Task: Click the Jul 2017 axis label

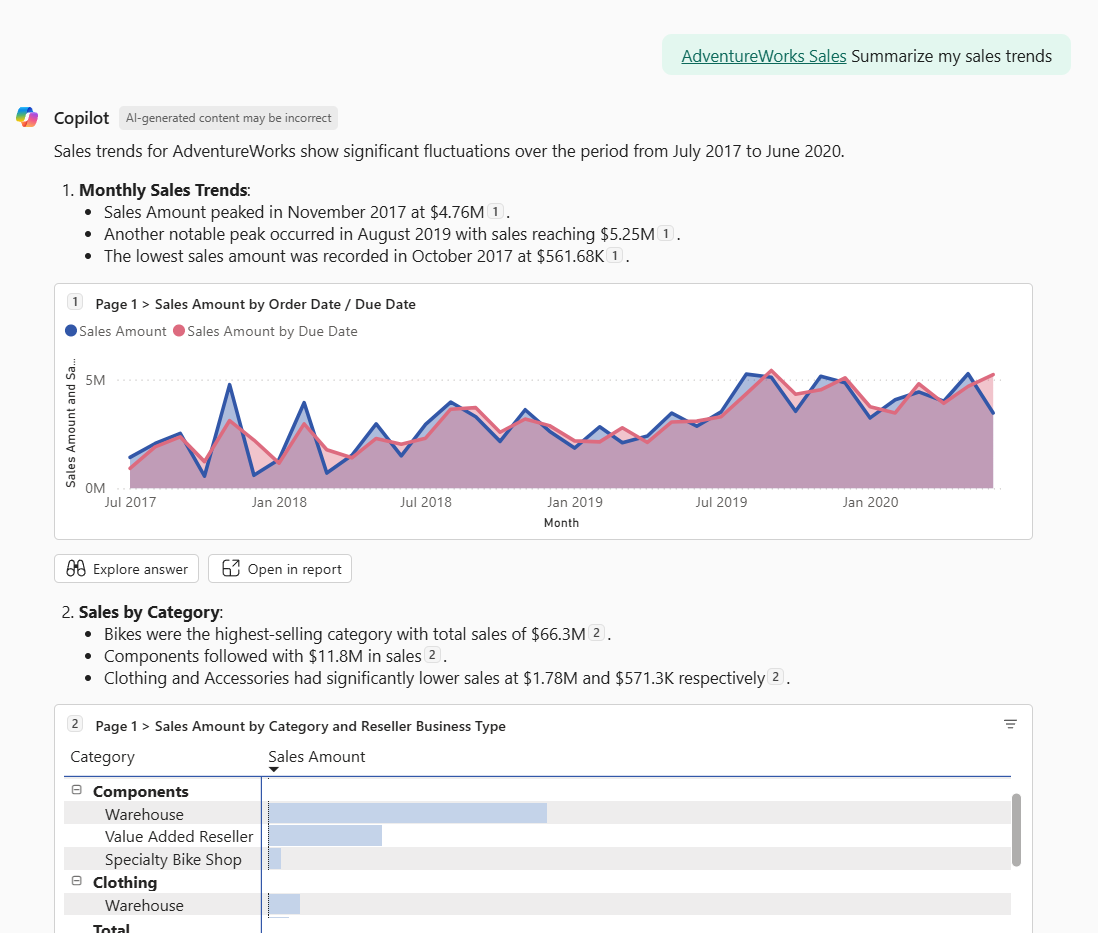Action: pyautogui.click(x=130, y=502)
